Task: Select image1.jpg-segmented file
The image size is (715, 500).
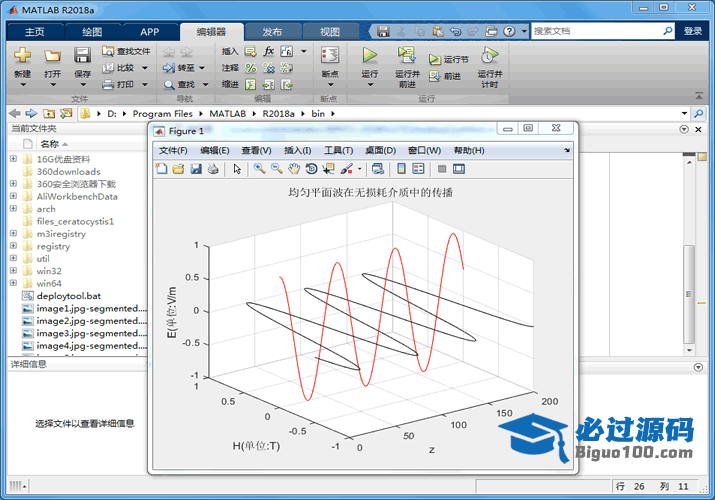Action: (91, 309)
